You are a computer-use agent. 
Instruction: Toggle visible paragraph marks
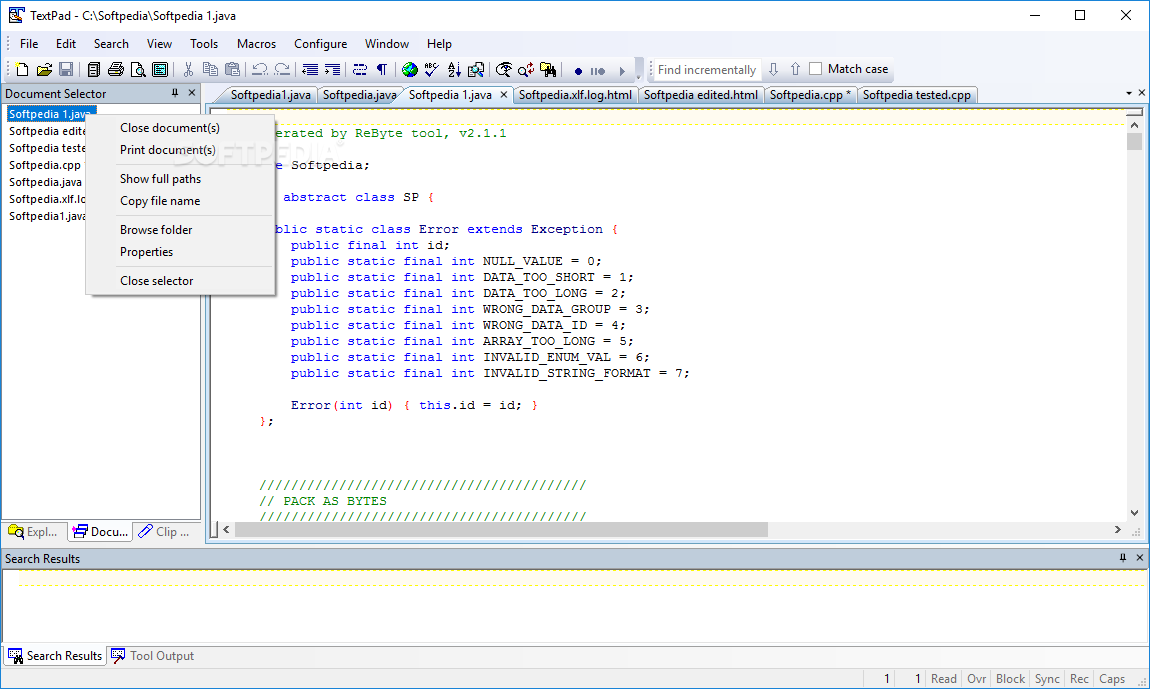tap(382, 70)
